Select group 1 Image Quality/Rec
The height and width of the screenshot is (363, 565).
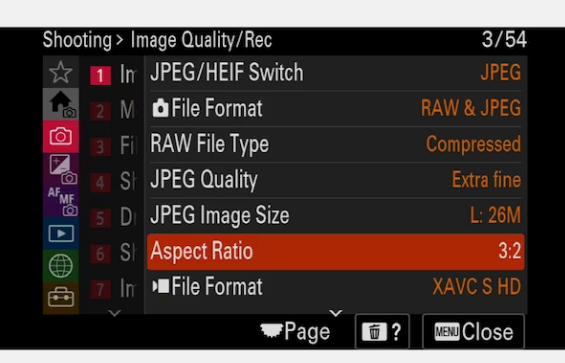tap(112, 75)
